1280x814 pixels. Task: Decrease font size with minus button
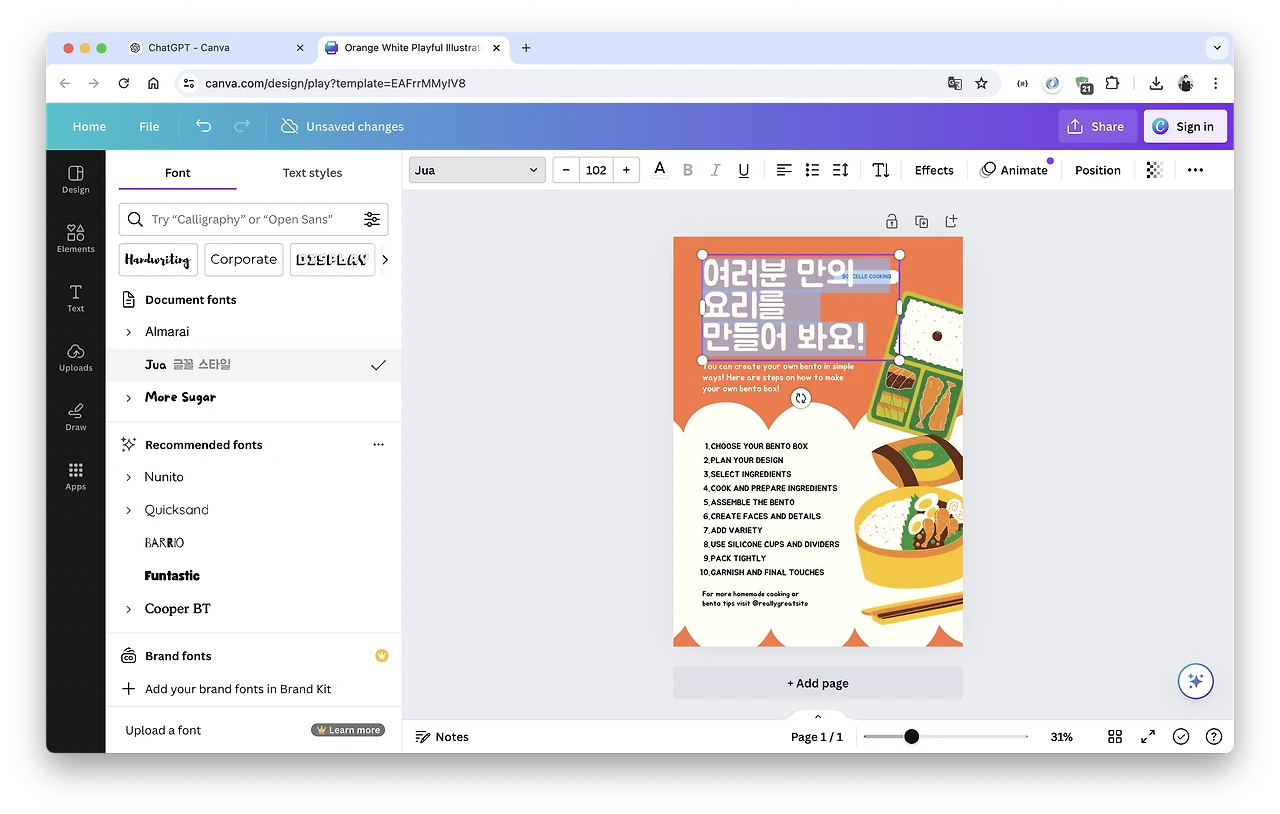[566, 170]
